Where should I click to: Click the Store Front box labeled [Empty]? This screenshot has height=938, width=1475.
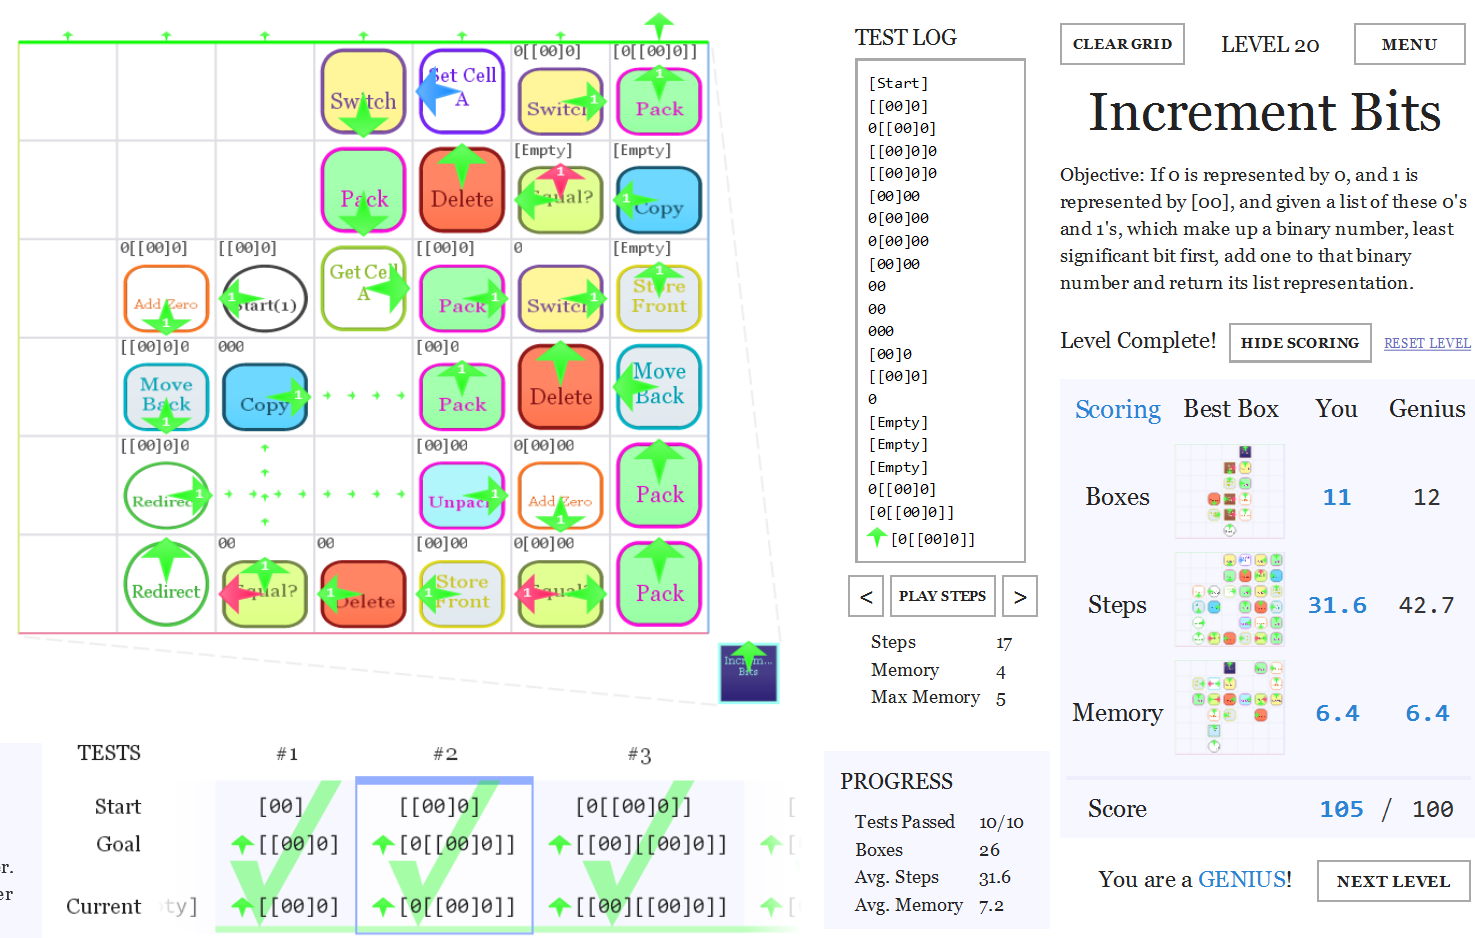(x=660, y=298)
